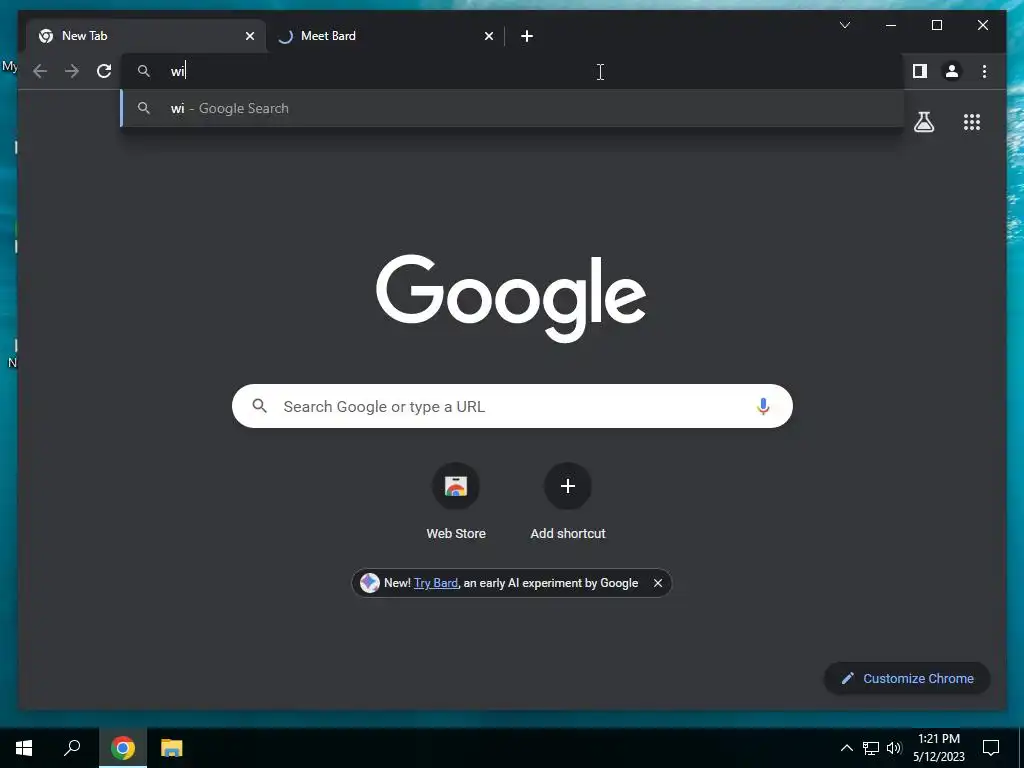The height and width of the screenshot is (768, 1024).
Task: Click the Chrome taskbar icon
Action: 123,748
